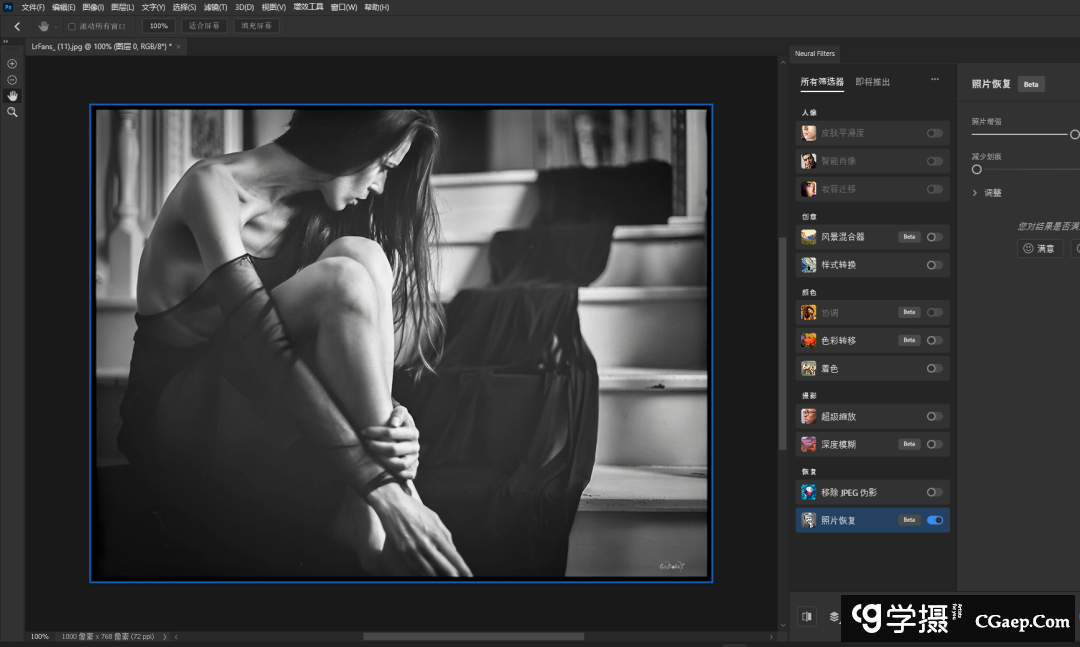The height and width of the screenshot is (647, 1080).
Task: Select the magnifier Zoom tool
Action: point(12,113)
